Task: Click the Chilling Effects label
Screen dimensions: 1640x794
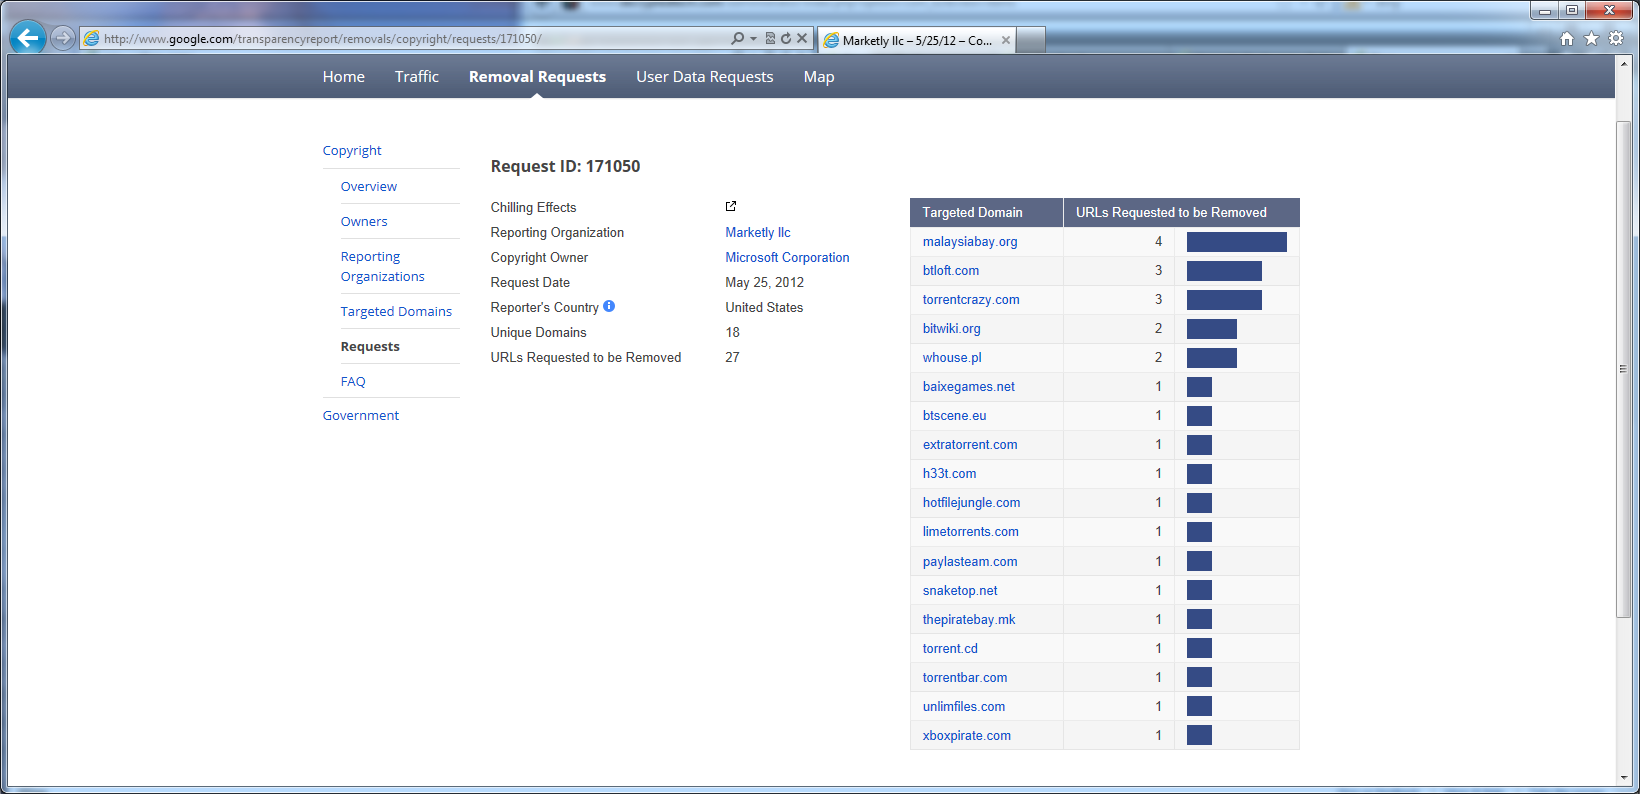Action: [x=533, y=207]
